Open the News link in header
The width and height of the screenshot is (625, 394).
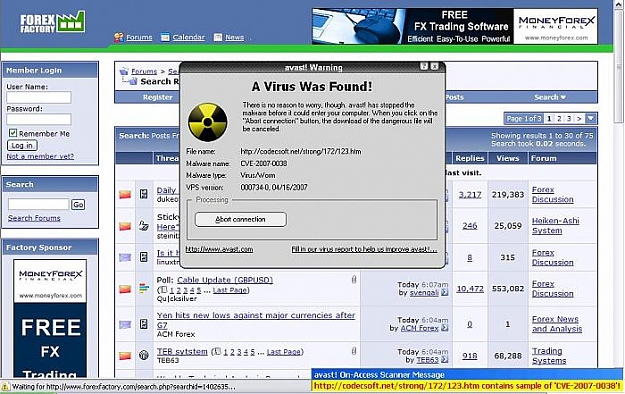[234, 37]
